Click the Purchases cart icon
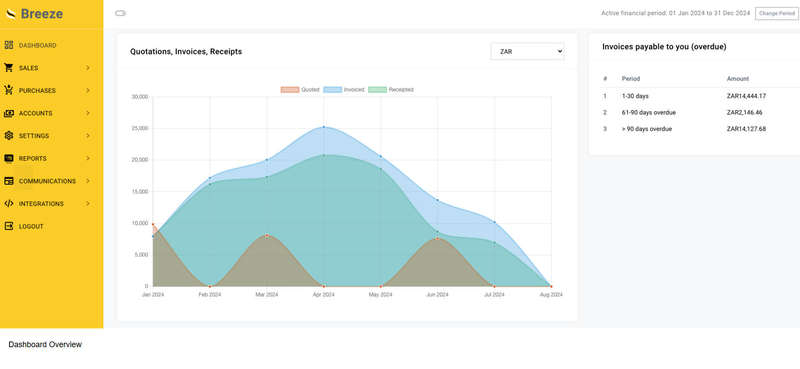This screenshot has height=369, width=800. click(9, 90)
